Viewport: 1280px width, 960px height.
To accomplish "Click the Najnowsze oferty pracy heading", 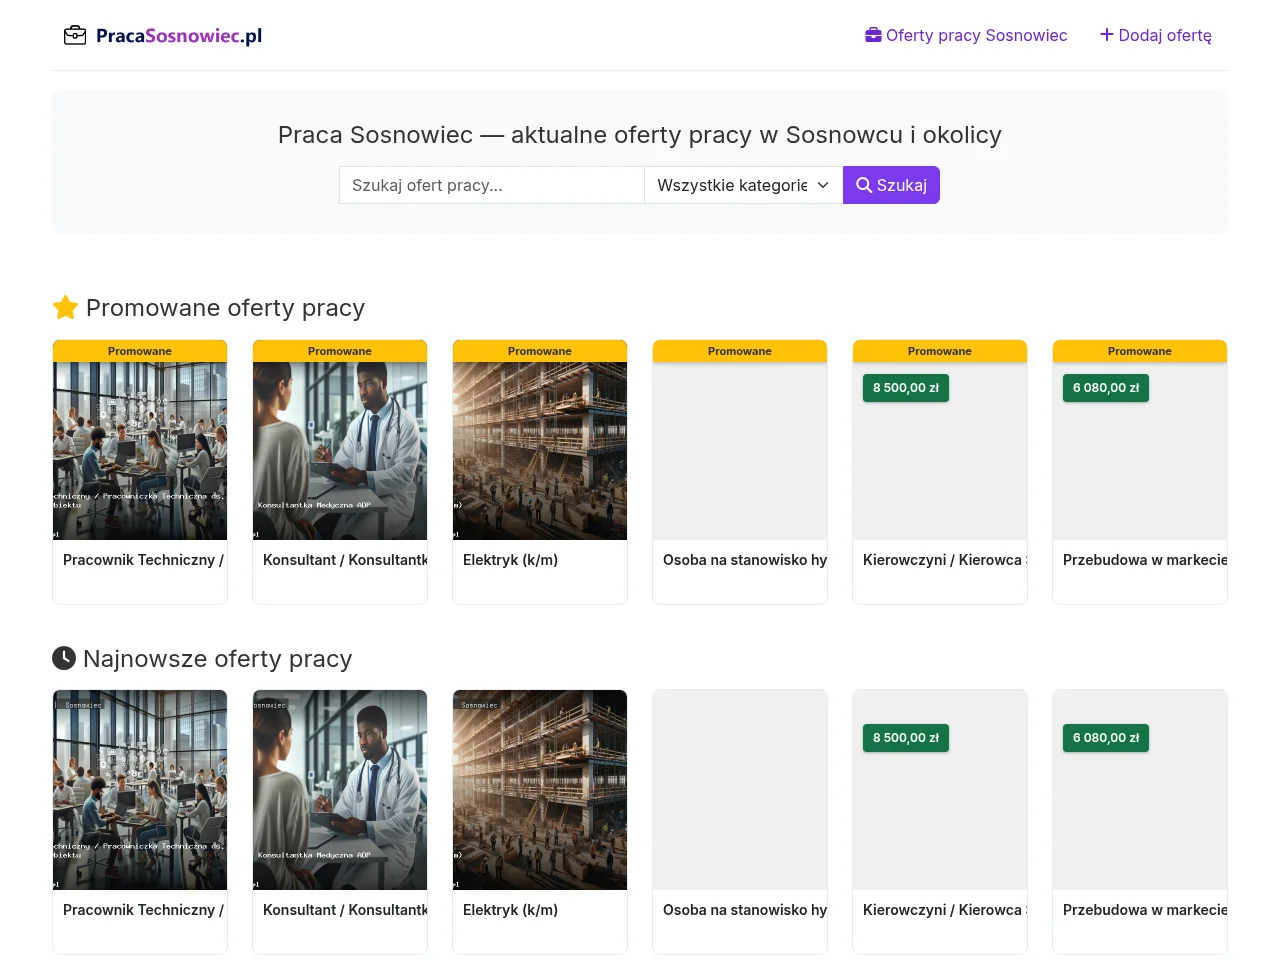I will 218,659.
